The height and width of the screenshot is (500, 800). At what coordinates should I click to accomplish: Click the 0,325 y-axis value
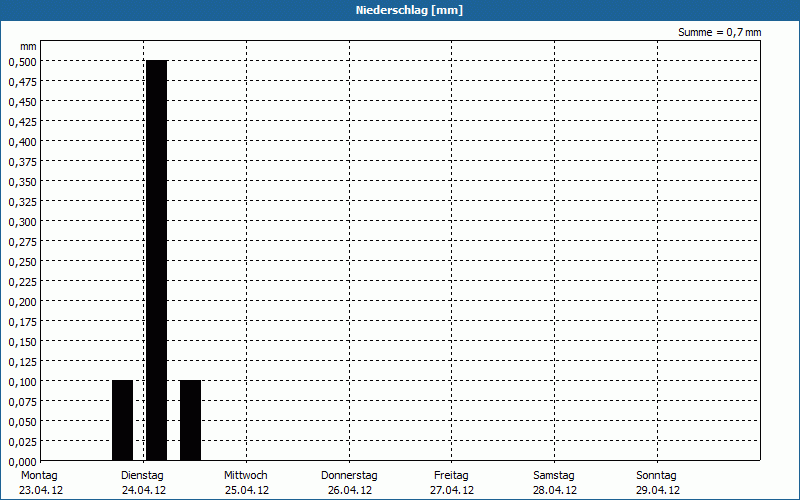pyautogui.click(x=22, y=202)
